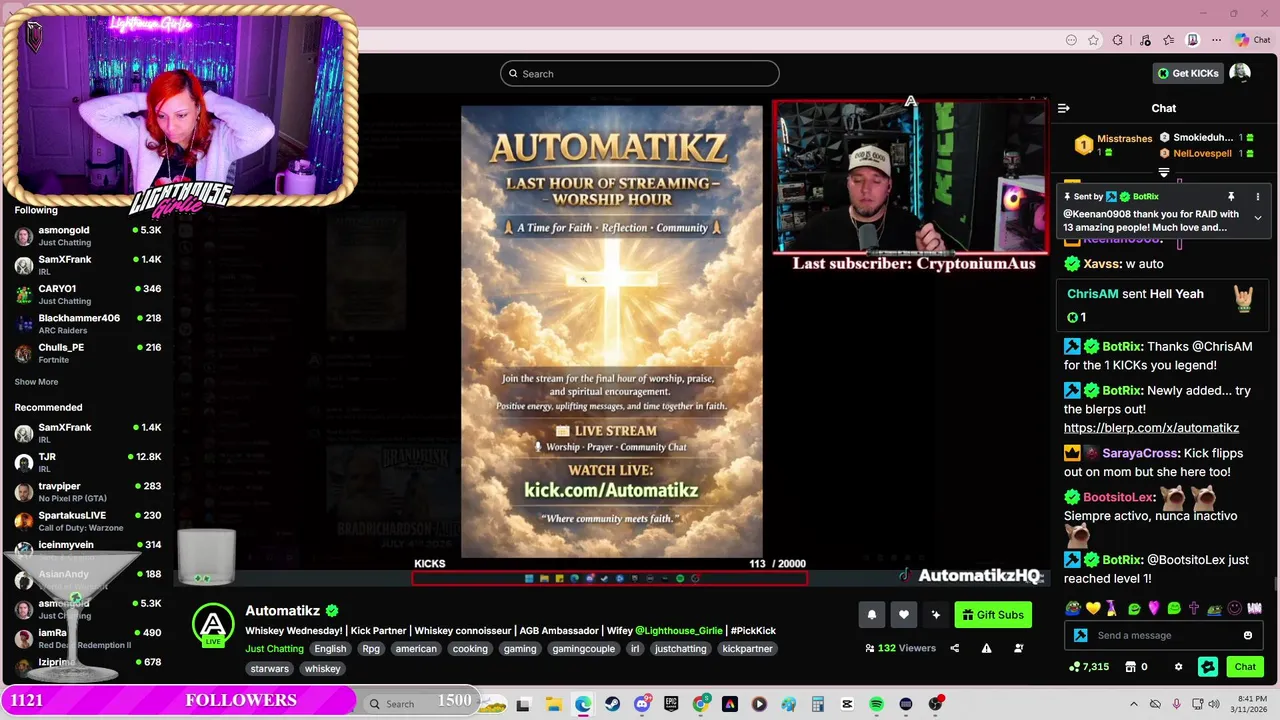Click the sparkle icon beside Gift Subs

(935, 615)
